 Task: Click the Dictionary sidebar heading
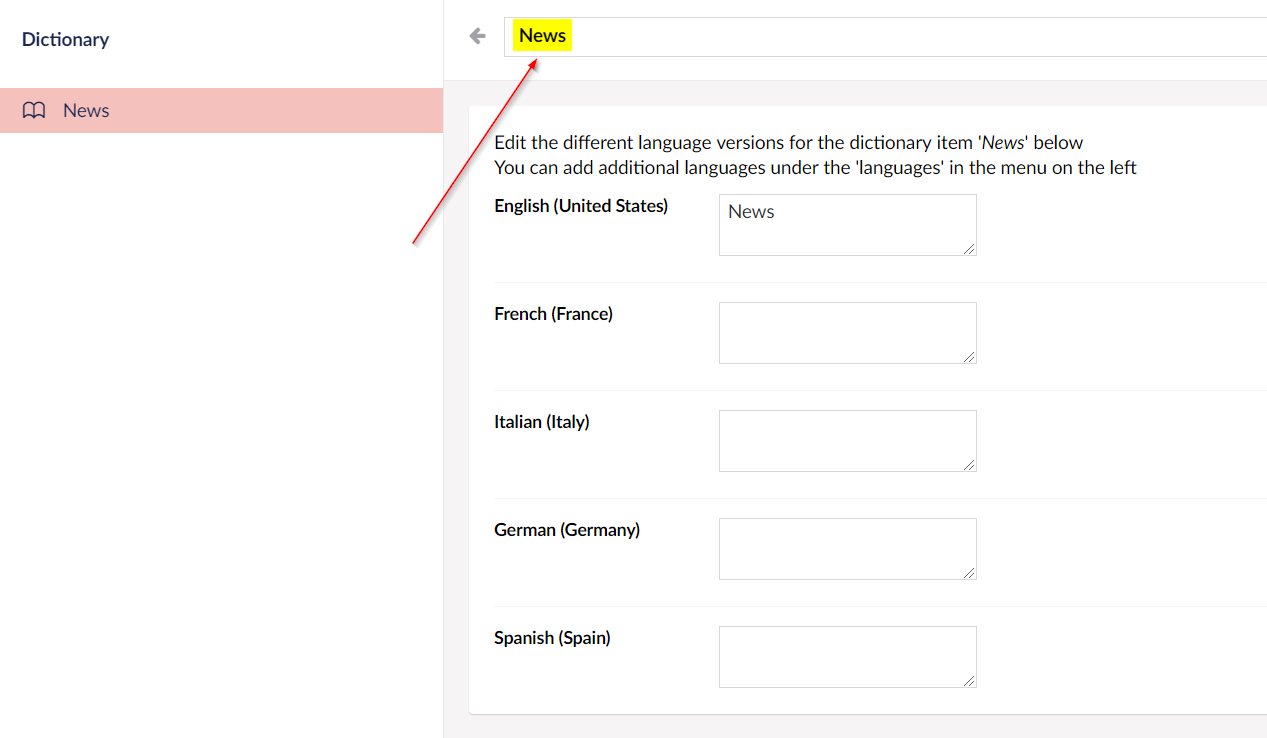click(65, 40)
